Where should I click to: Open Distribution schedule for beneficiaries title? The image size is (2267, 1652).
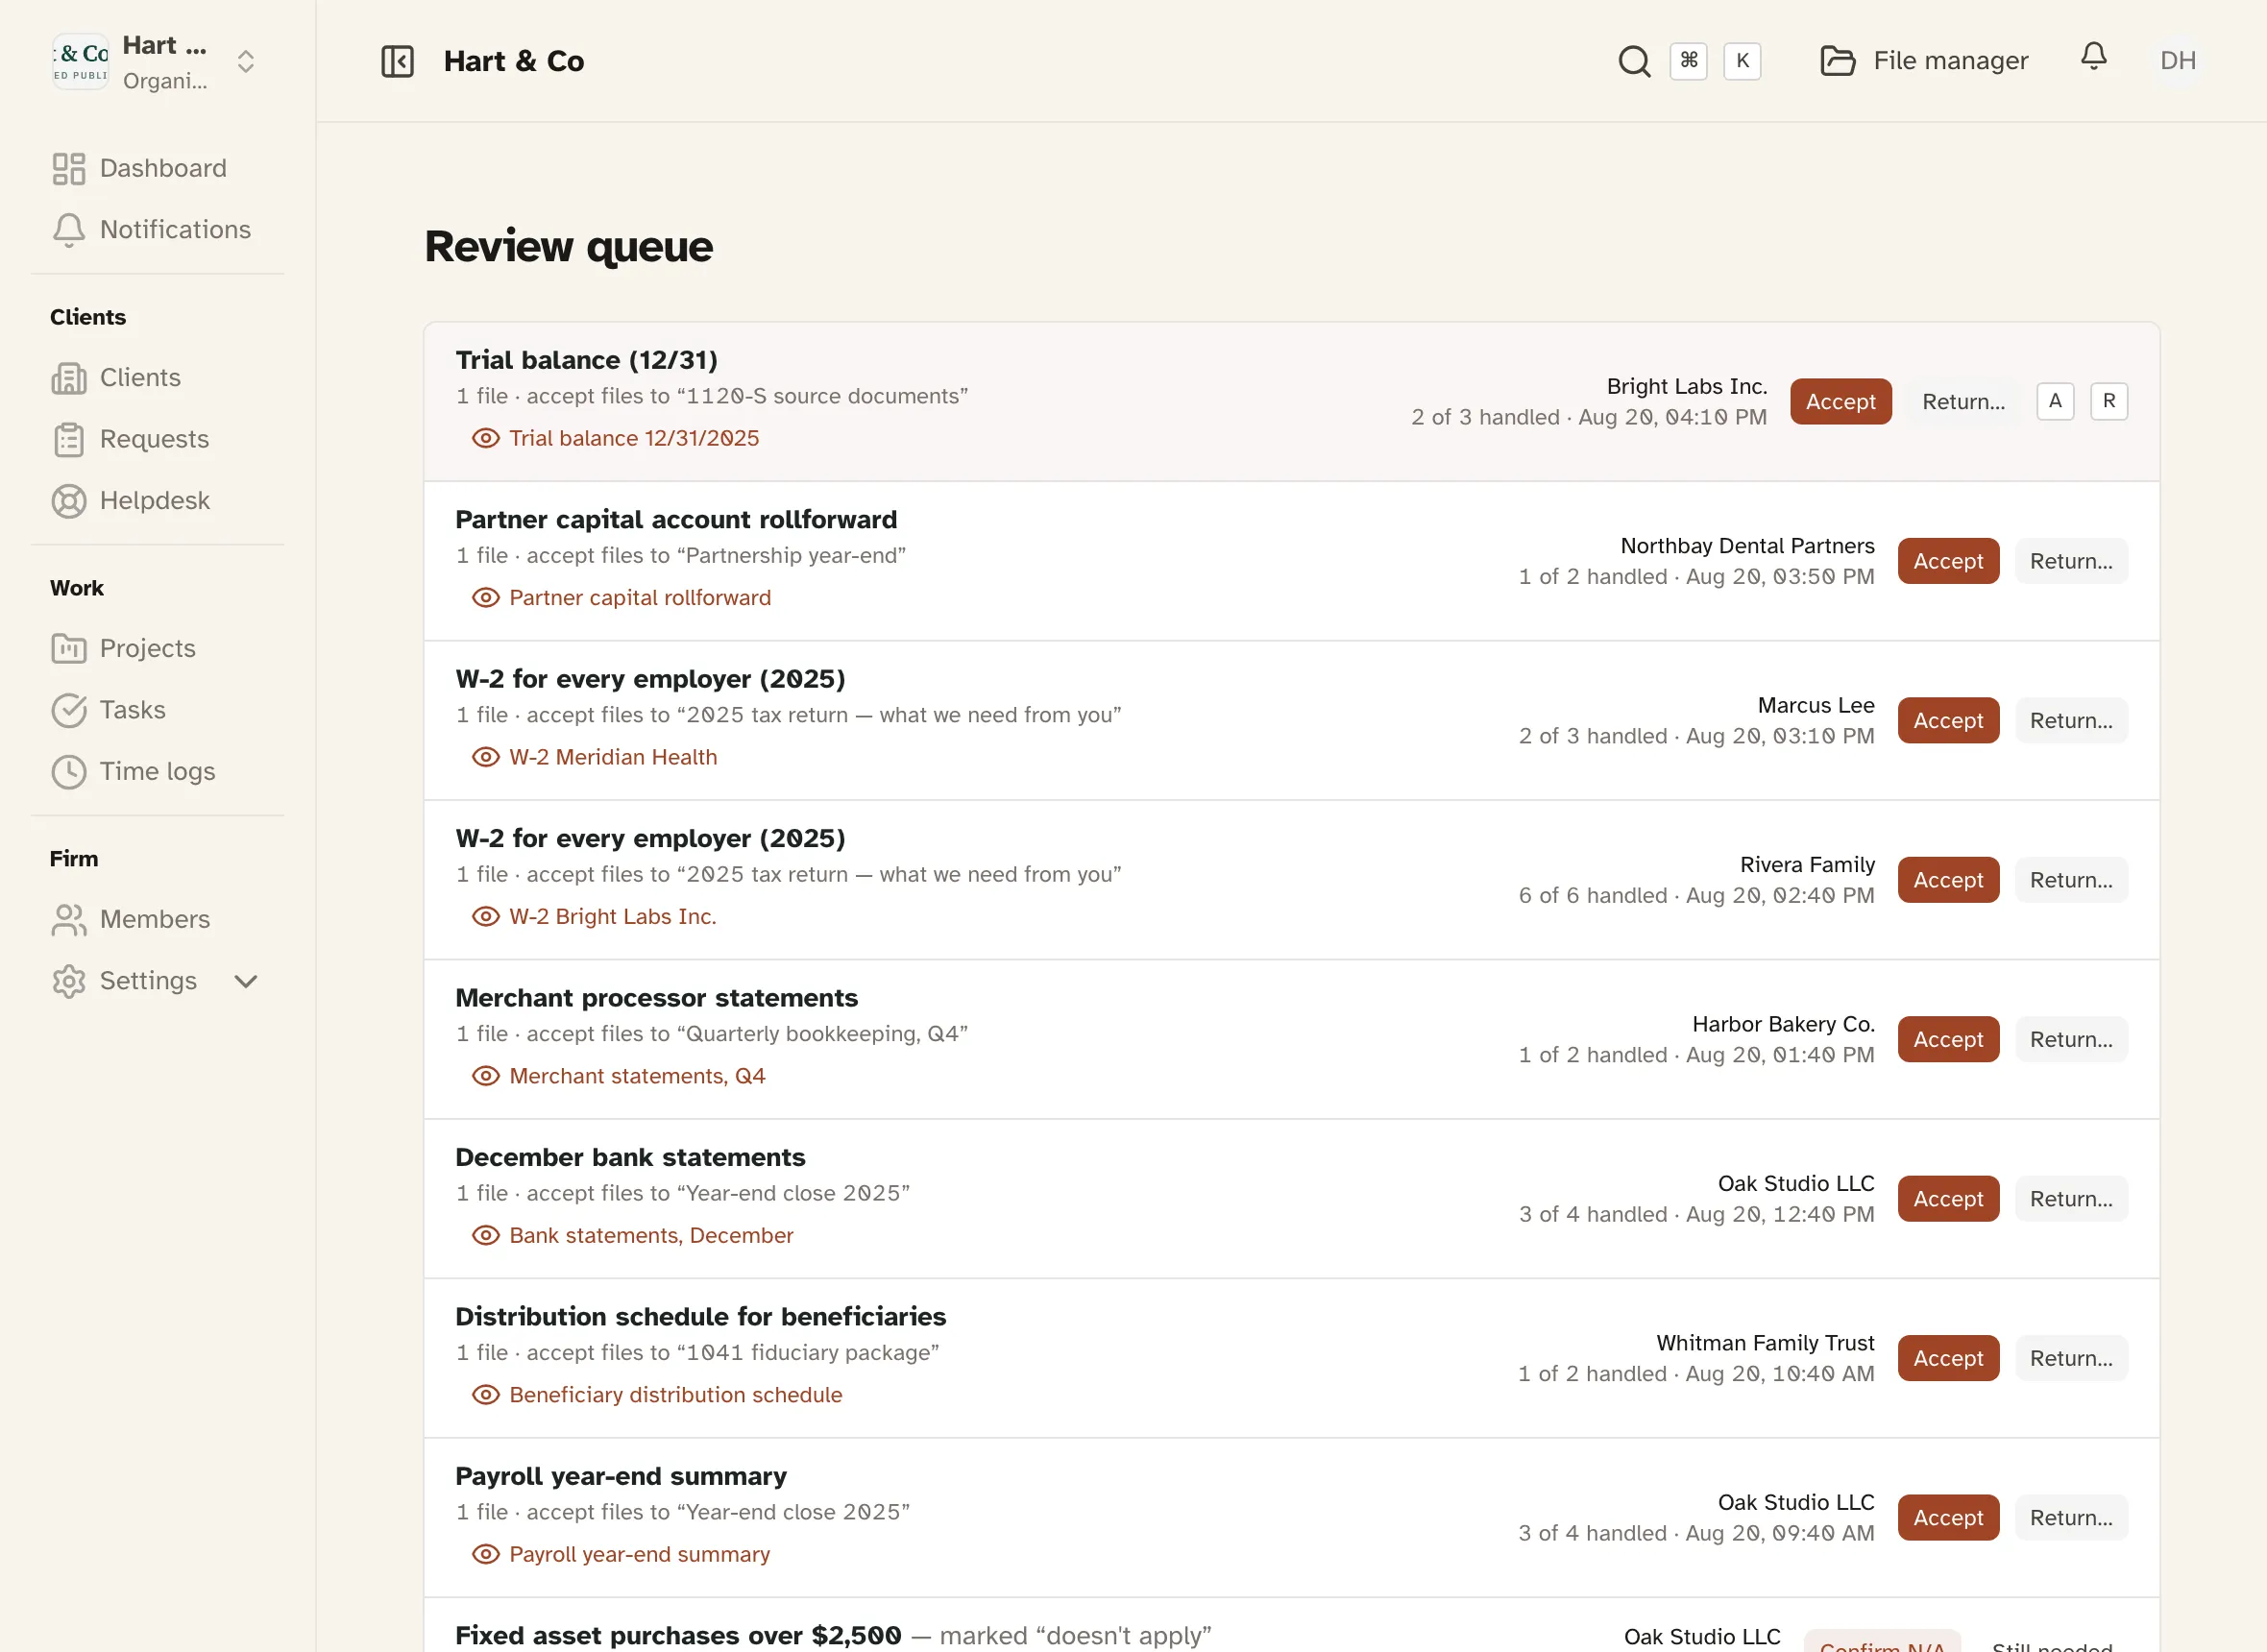700,1317
